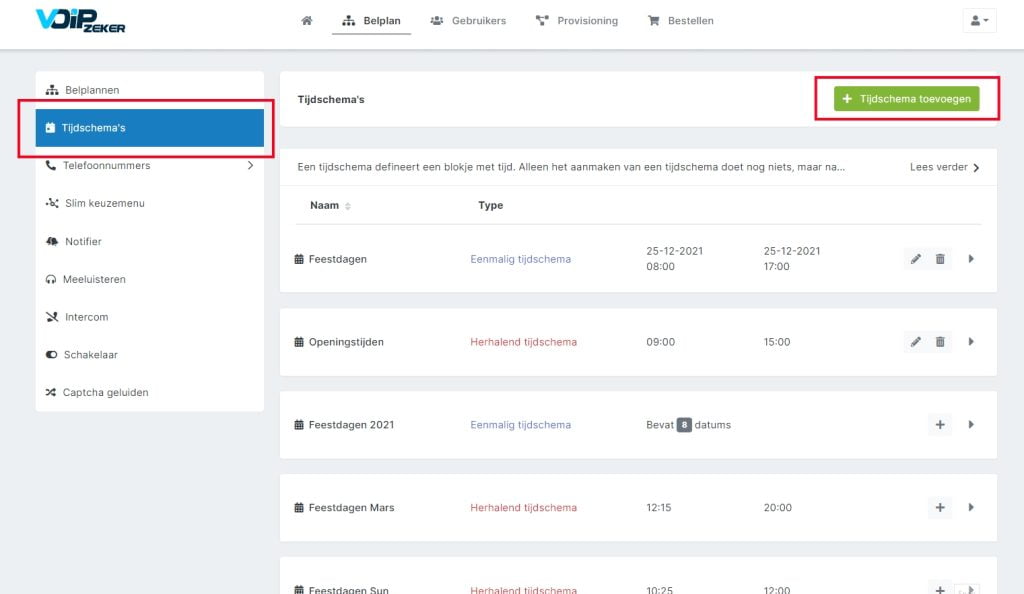The width and height of the screenshot is (1024, 594).
Task: Click the Feestdagen Mars schedule name
Action: coord(351,507)
